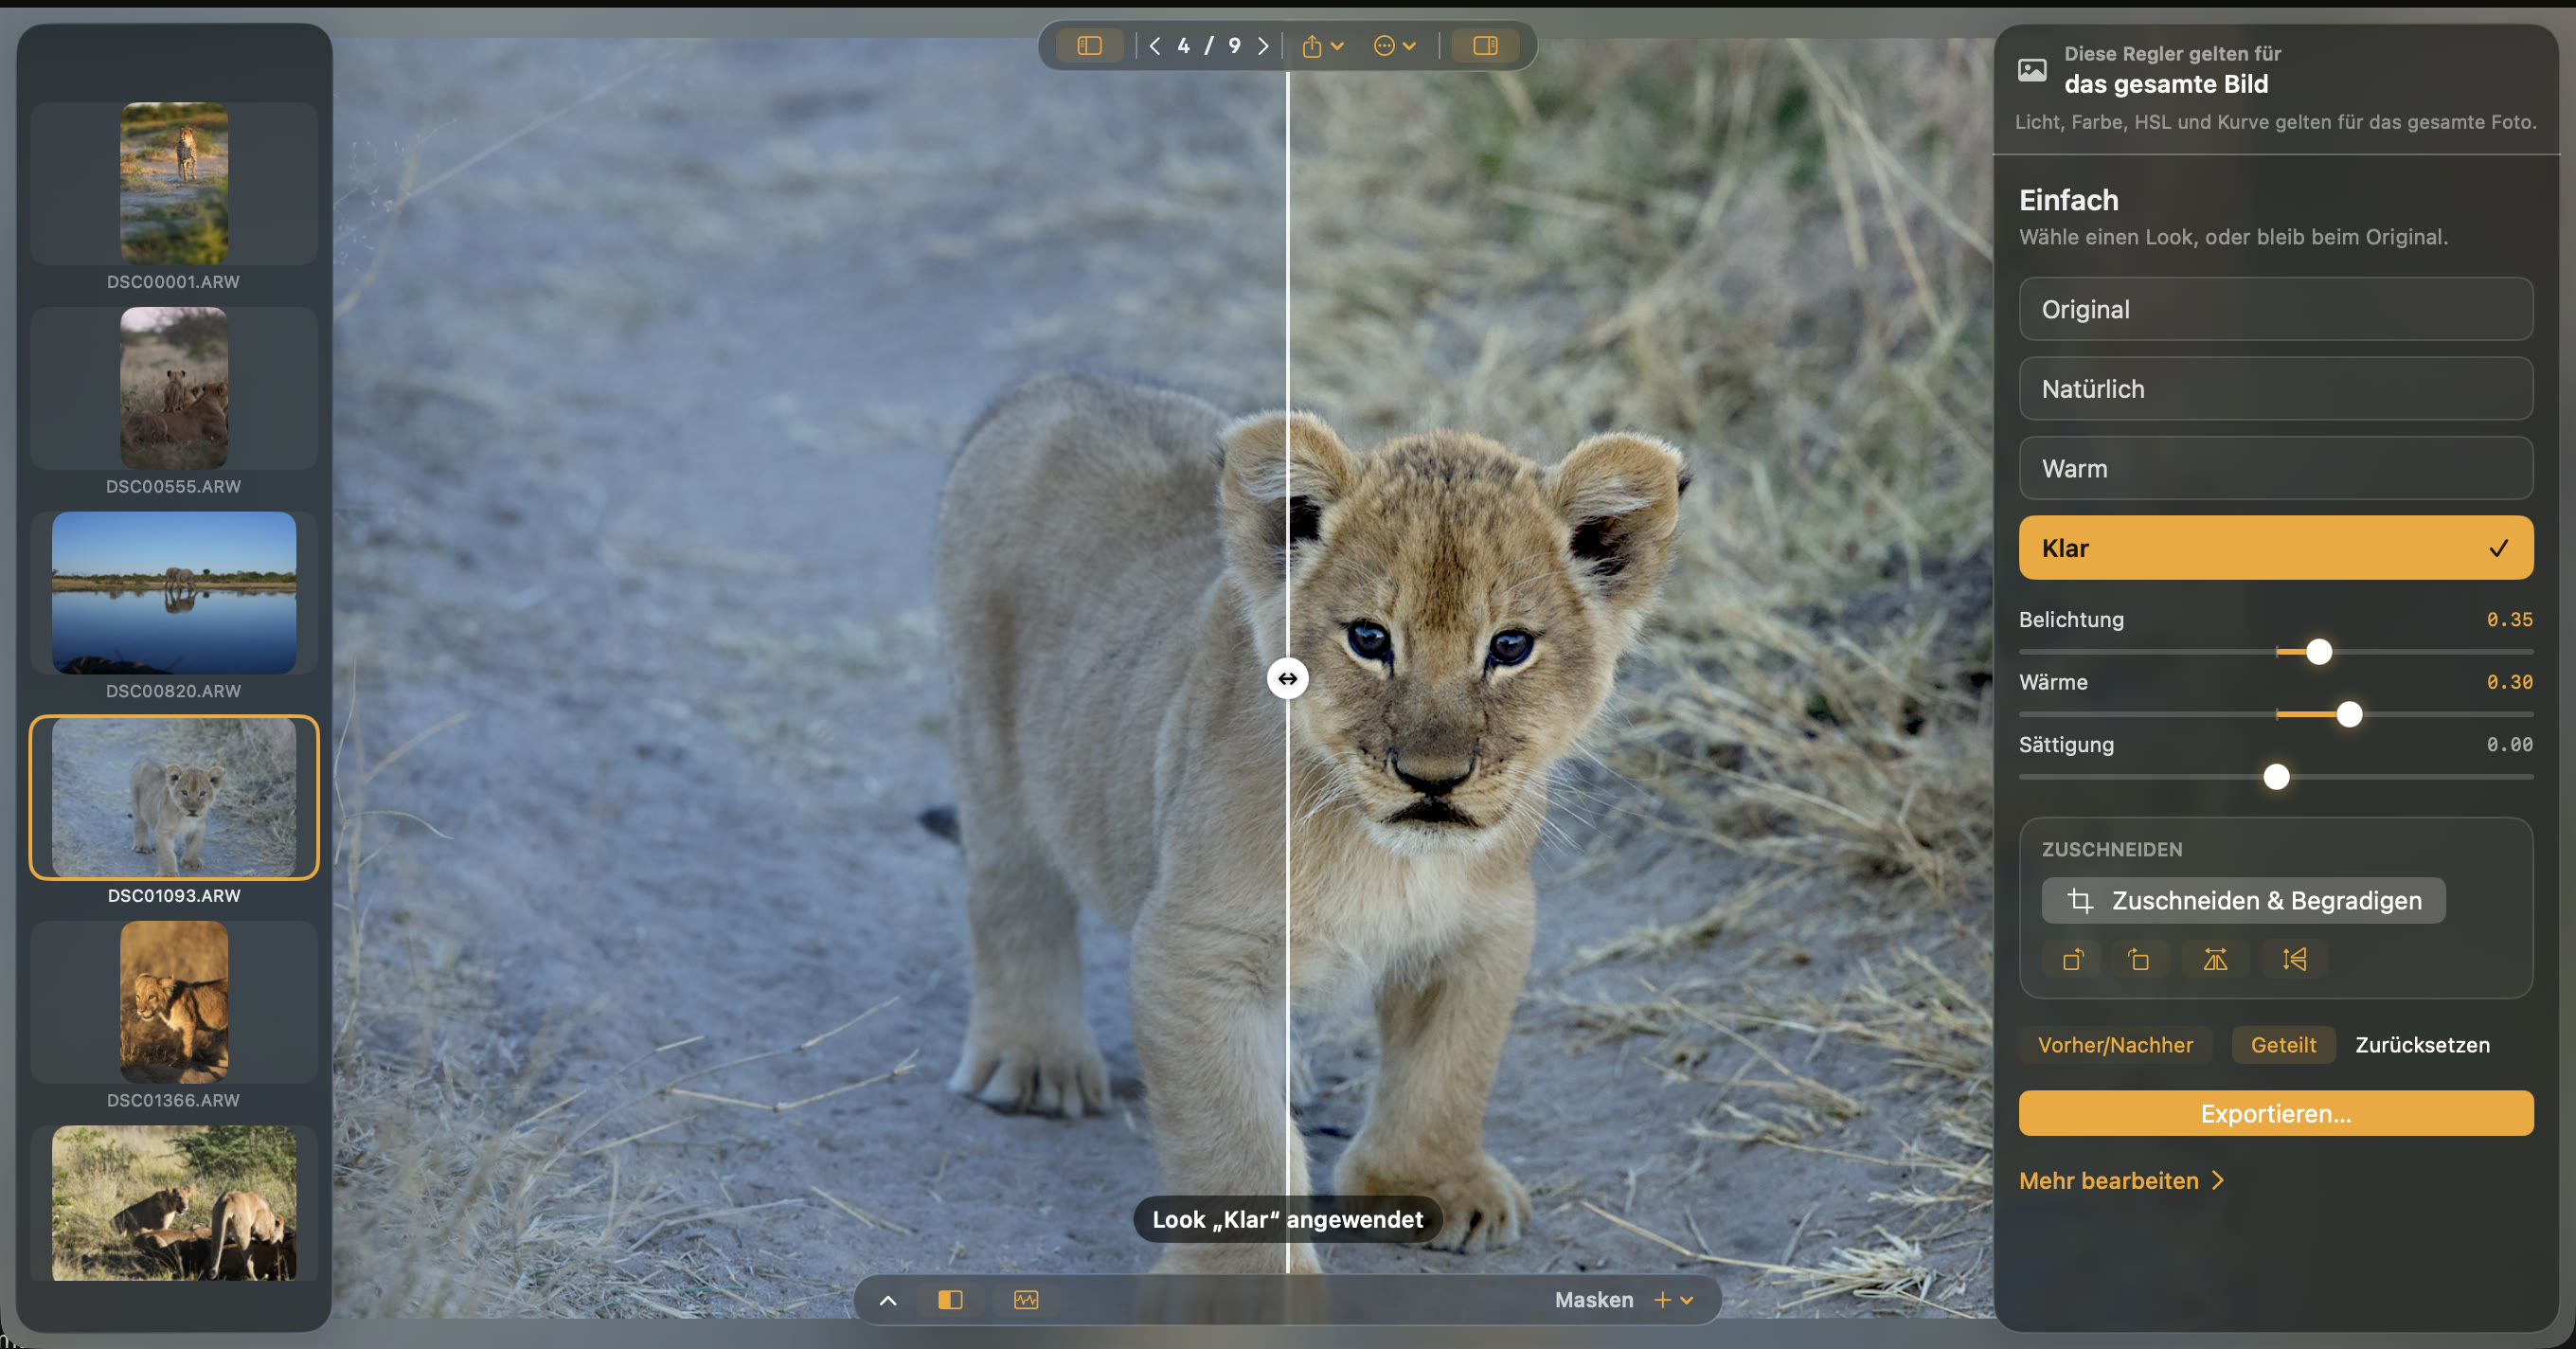This screenshot has width=2576, height=1349.
Task: Go to the previous photo arrow
Action: (x=1155, y=46)
